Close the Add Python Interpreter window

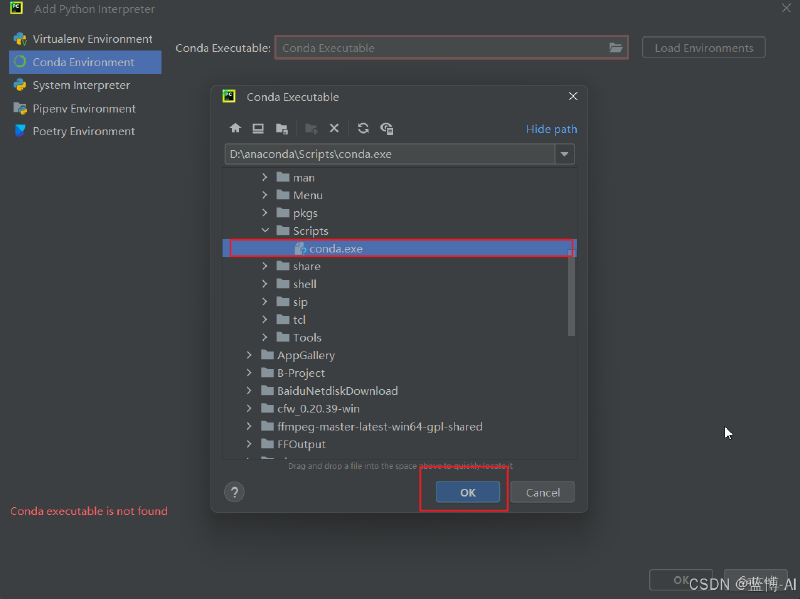pyautogui.click(x=786, y=8)
